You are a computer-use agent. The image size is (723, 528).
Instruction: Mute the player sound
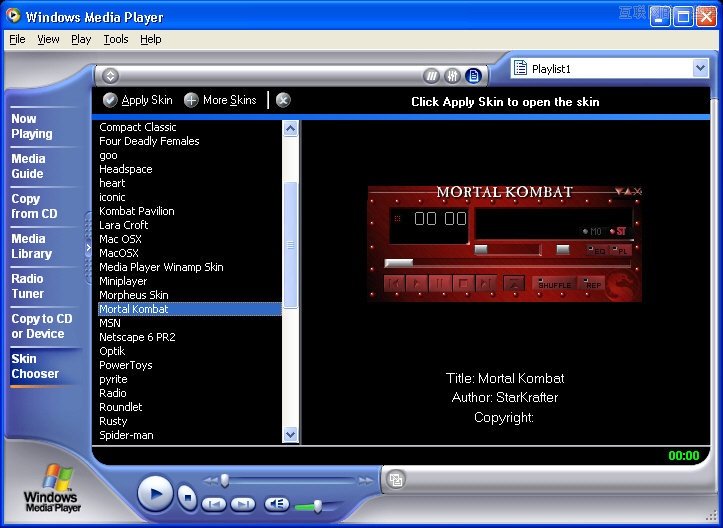tap(277, 504)
